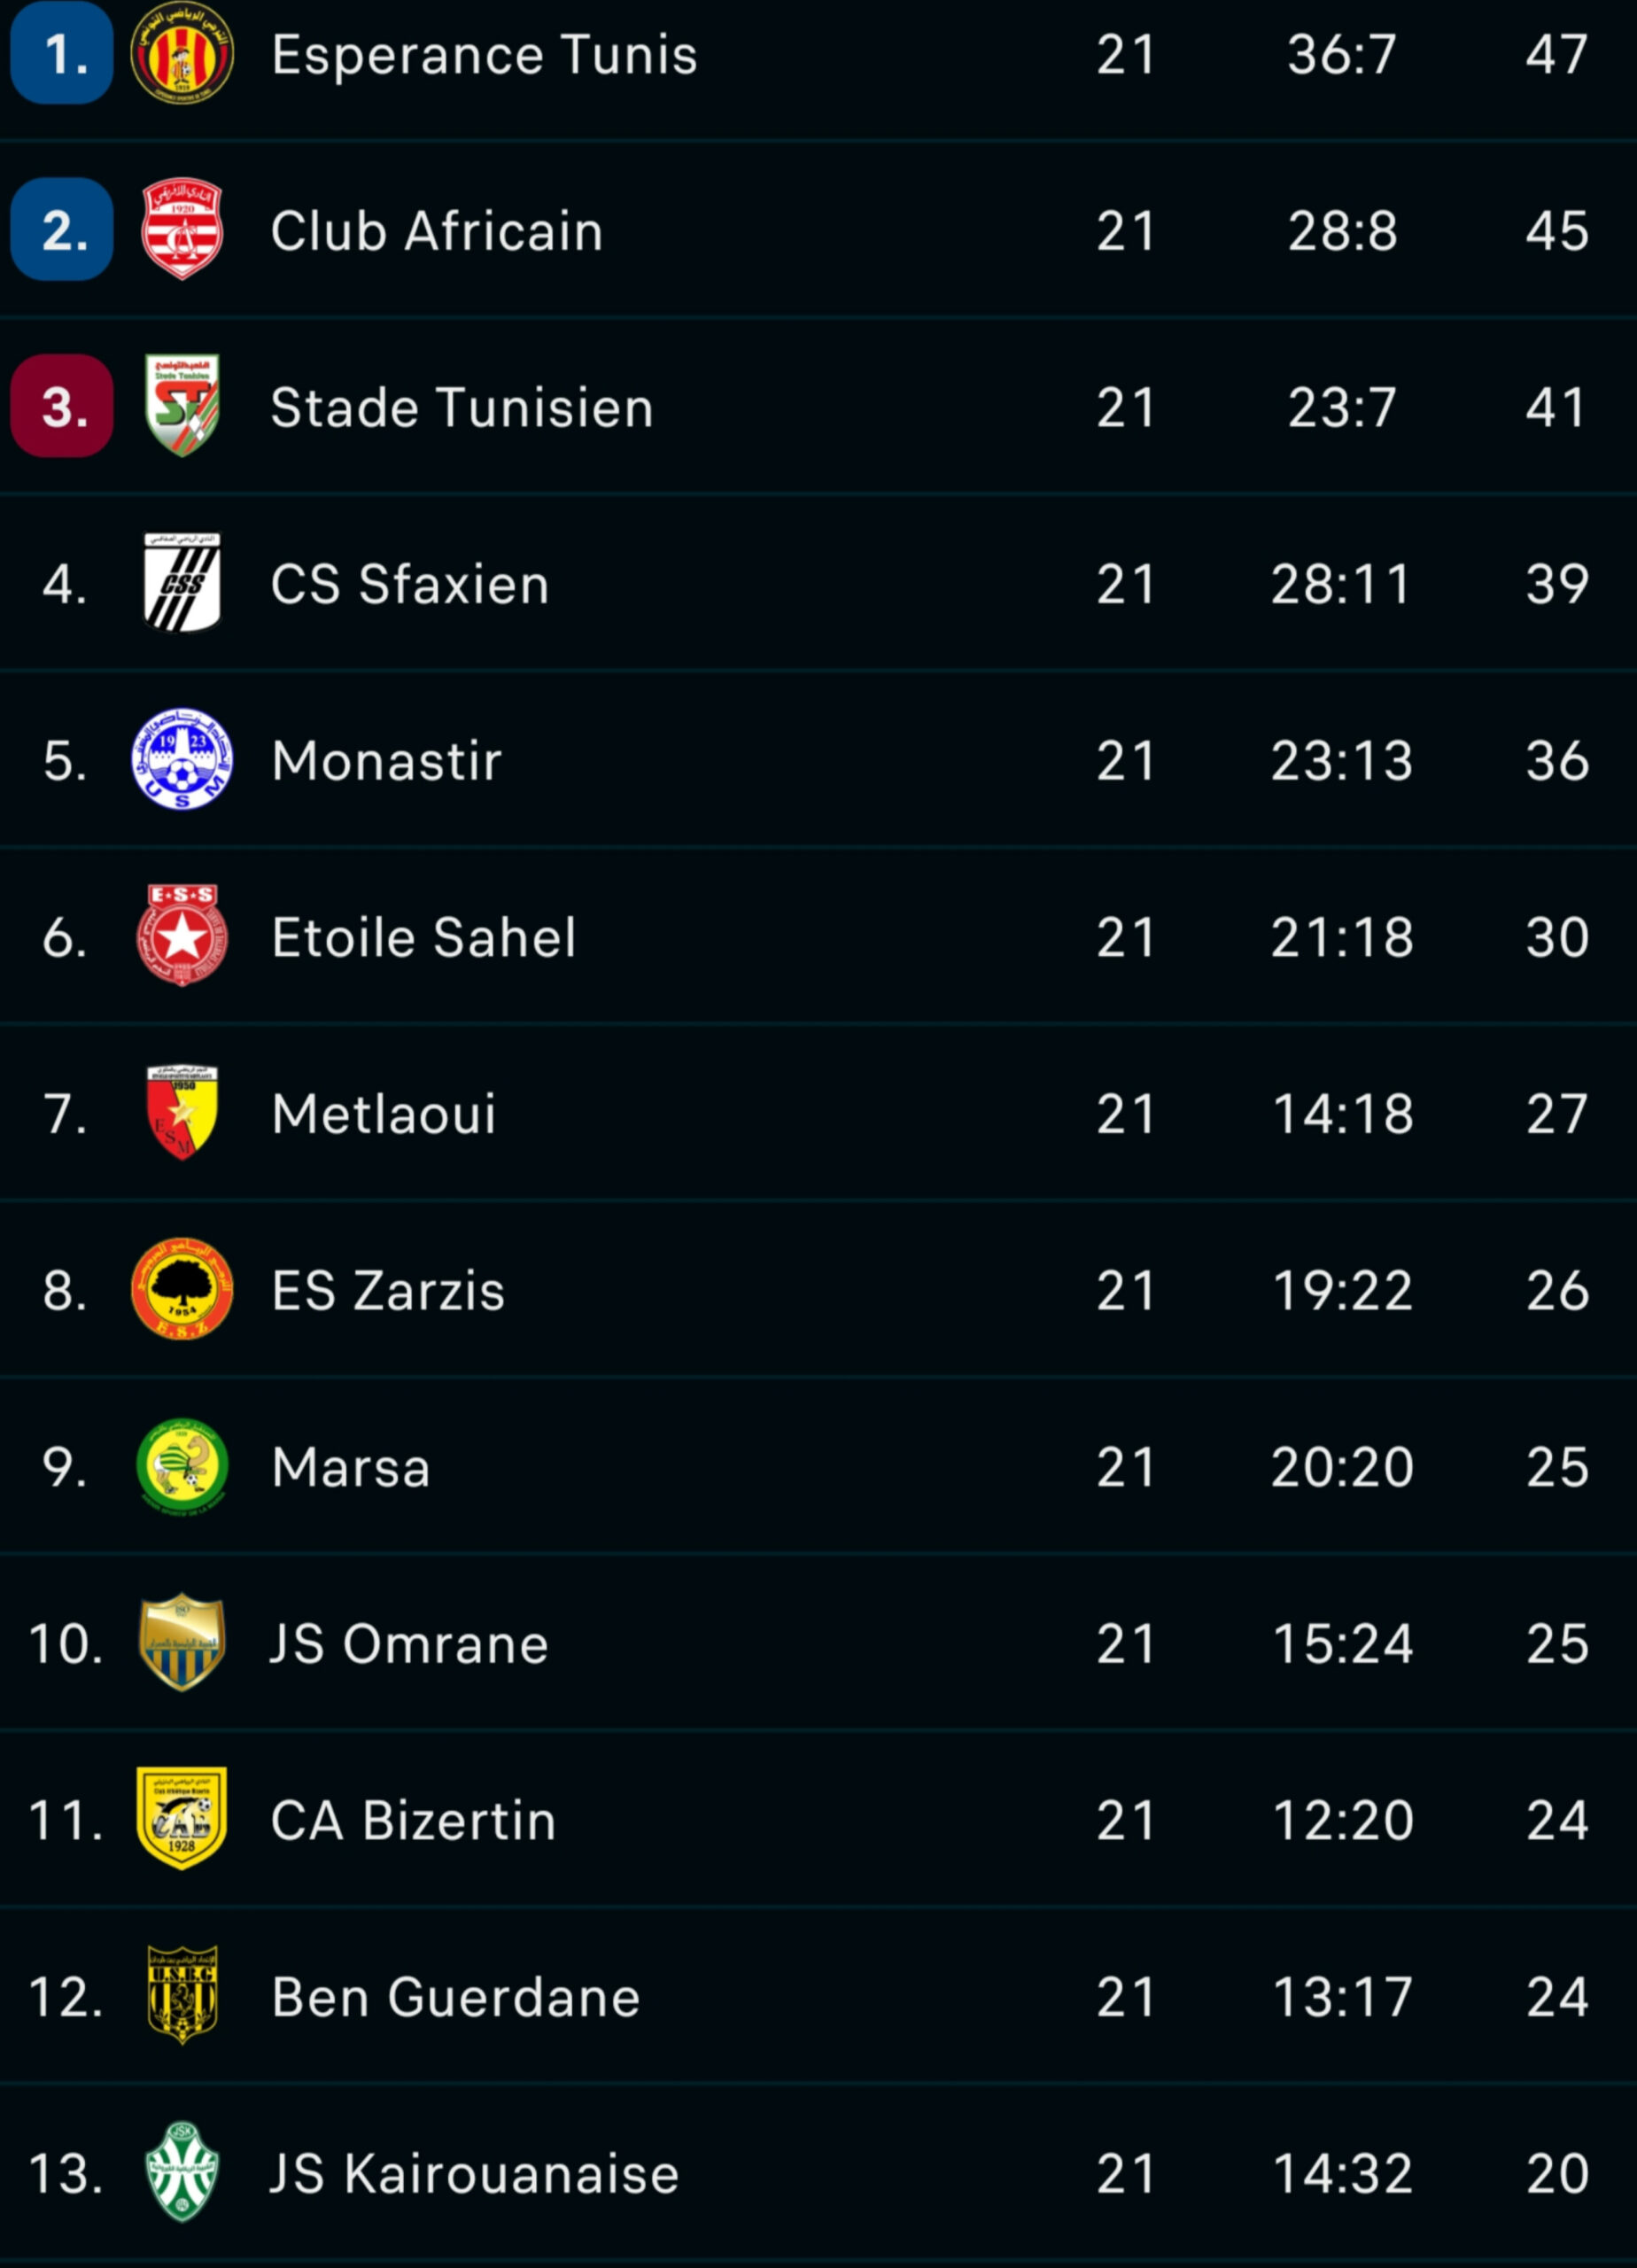Tap the Monastir blue USM badge
1637x2268 pixels.
coord(182,760)
